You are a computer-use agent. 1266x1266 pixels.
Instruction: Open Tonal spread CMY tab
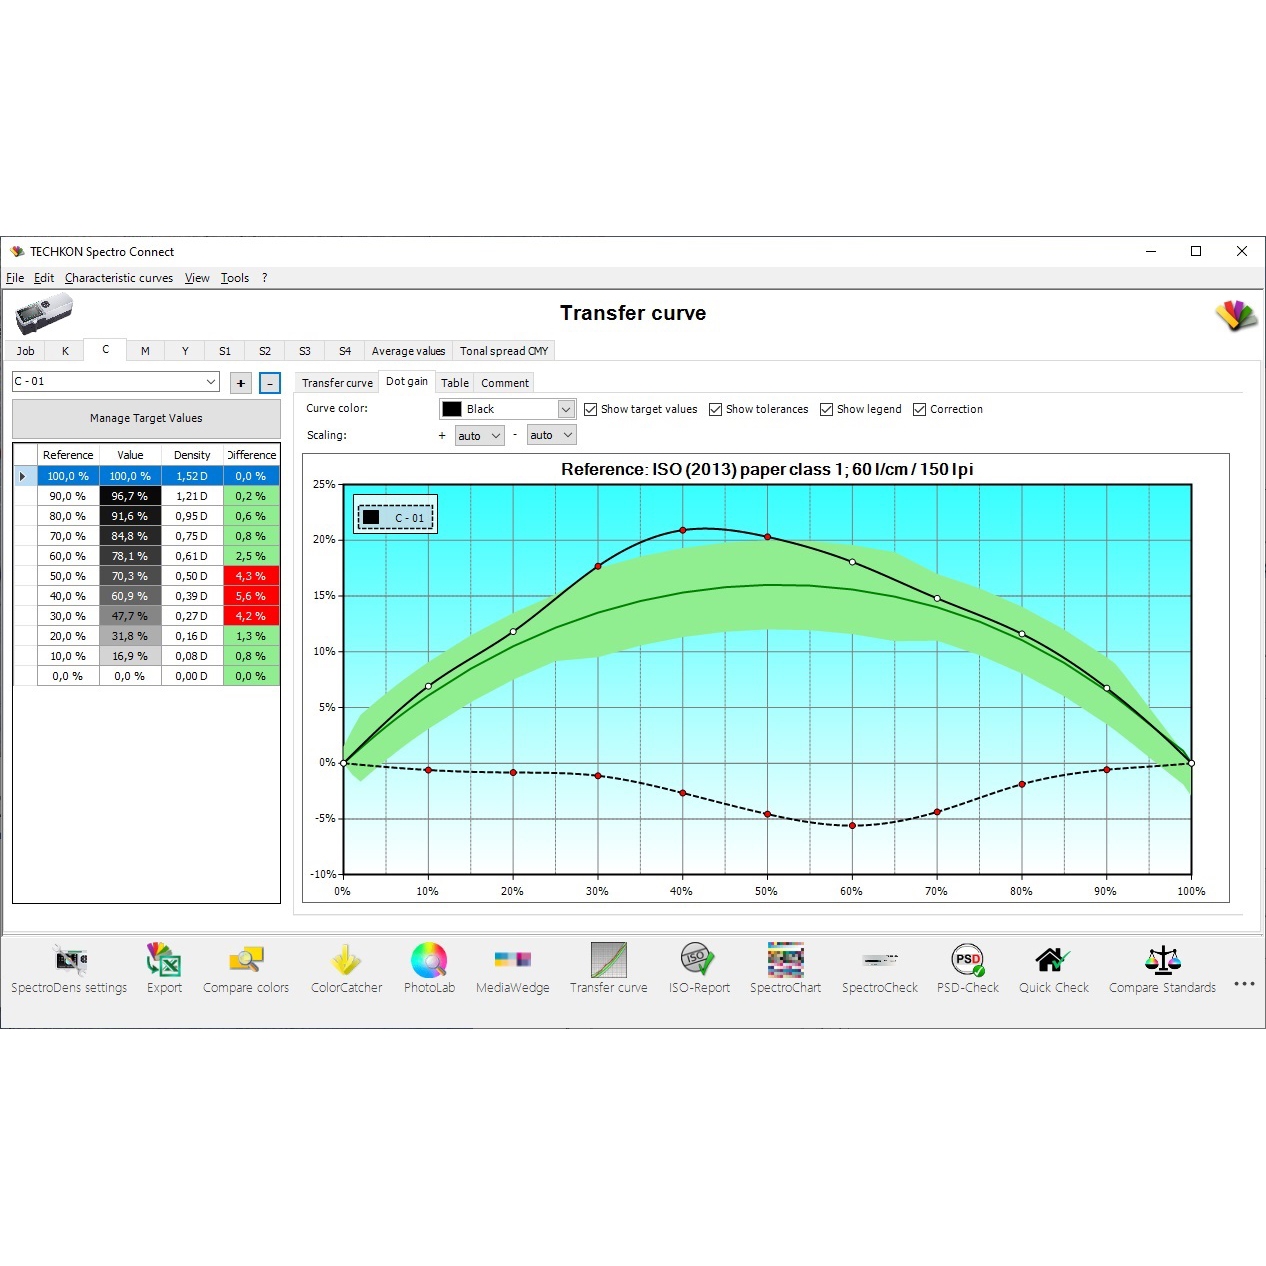(x=504, y=351)
